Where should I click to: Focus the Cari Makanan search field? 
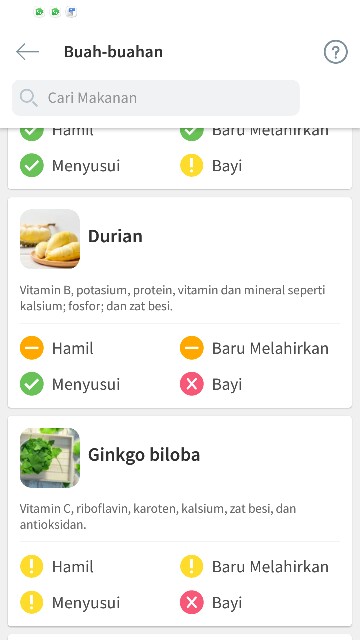click(156, 98)
